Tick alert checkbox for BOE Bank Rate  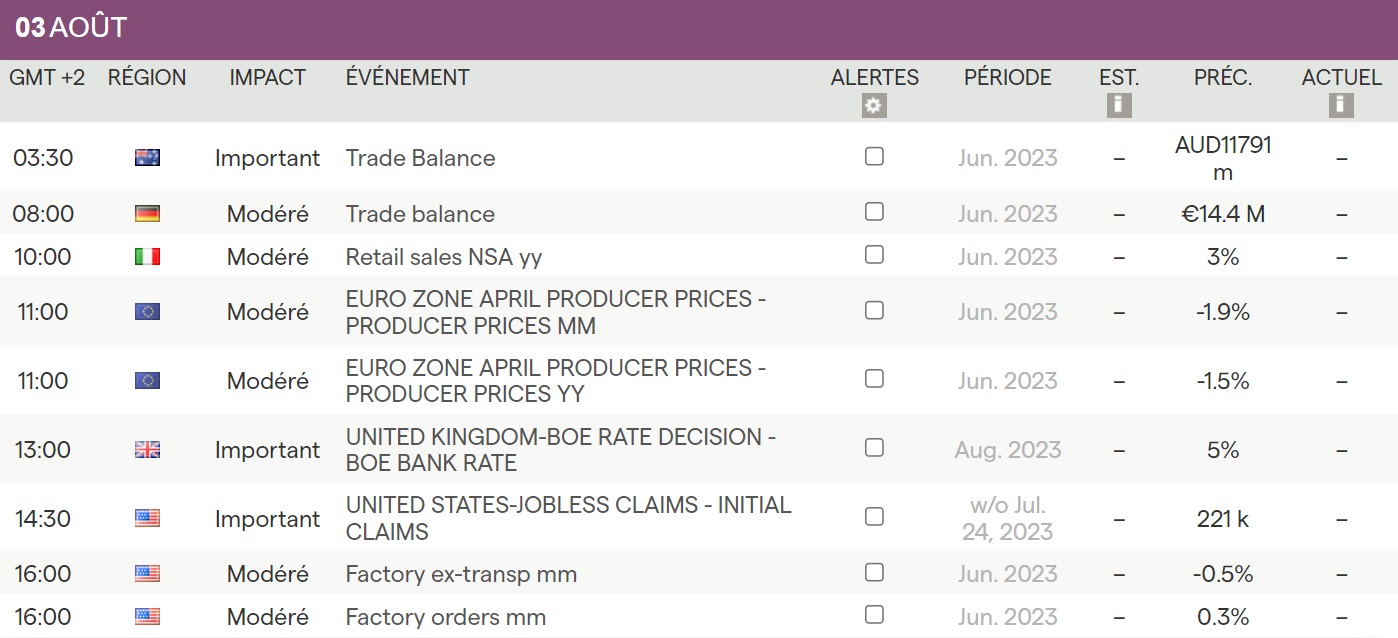pyautogui.click(x=874, y=448)
